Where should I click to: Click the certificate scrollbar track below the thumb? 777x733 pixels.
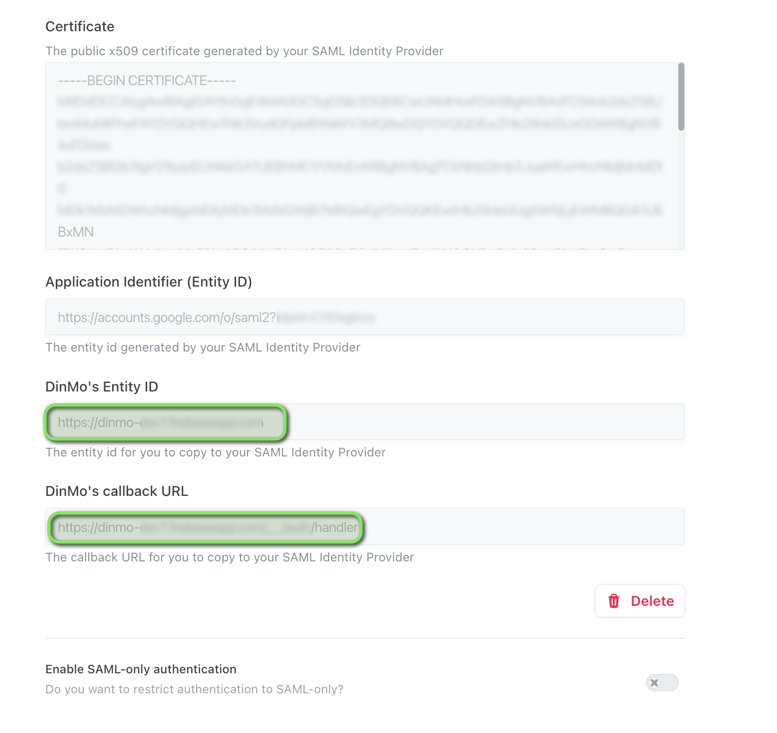[x=681, y=190]
